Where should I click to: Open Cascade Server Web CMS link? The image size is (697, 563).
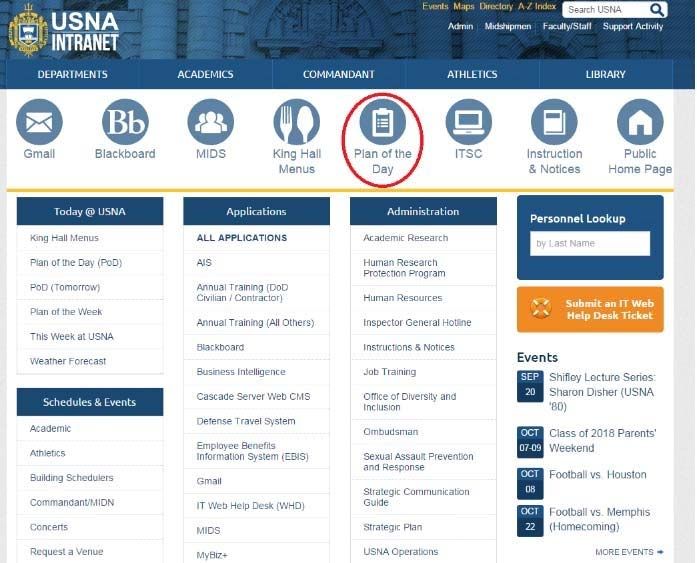253,396
